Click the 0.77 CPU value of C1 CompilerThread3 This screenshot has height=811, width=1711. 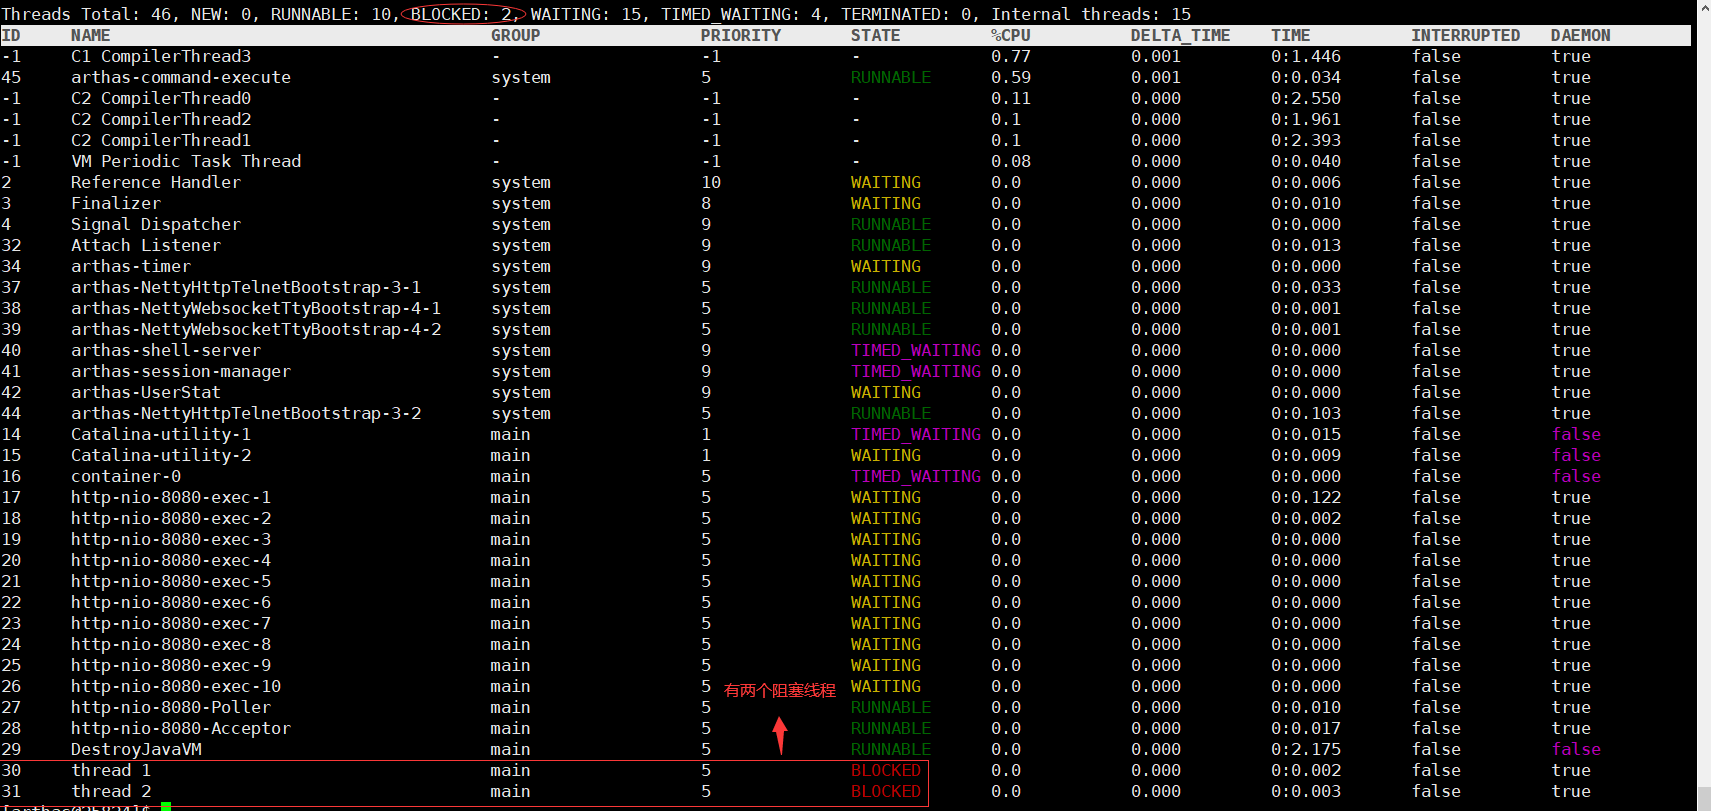1011,56
